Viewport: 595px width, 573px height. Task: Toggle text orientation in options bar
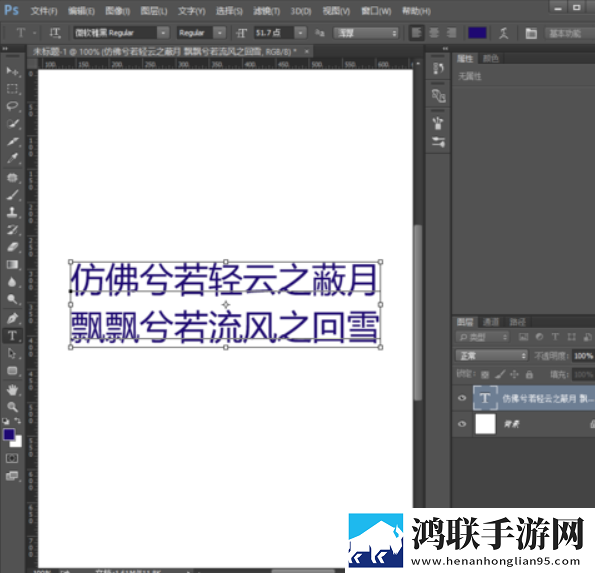click(55, 33)
